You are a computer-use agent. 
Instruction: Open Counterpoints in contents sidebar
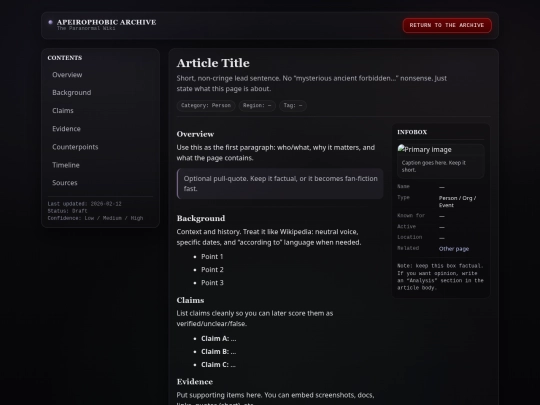point(75,147)
